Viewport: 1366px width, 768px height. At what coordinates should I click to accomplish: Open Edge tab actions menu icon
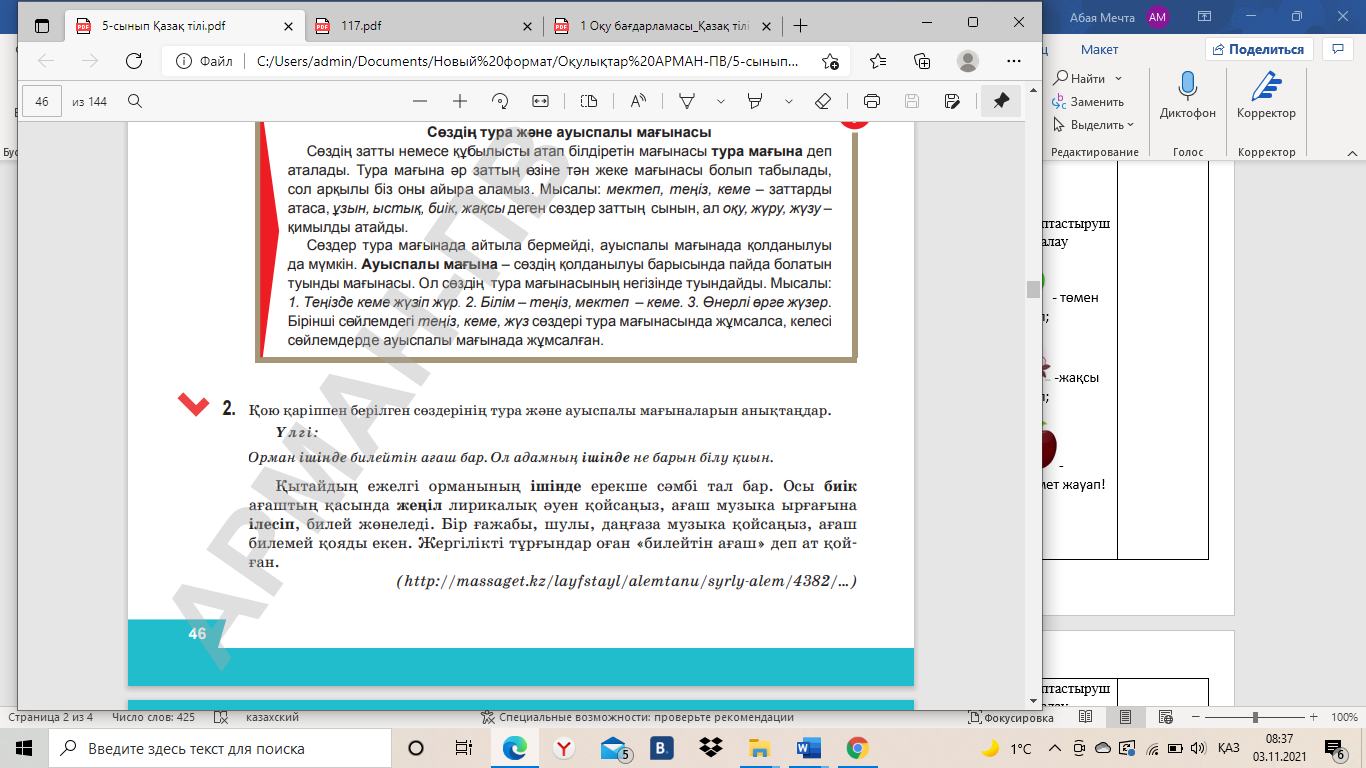pos(42,26)
